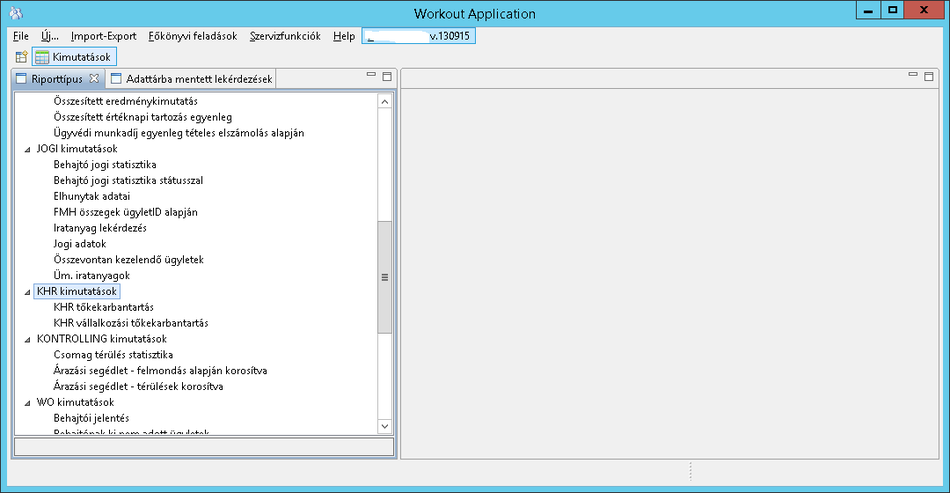Collapse the JOGI kimutatások tree node

click(27, 149)
